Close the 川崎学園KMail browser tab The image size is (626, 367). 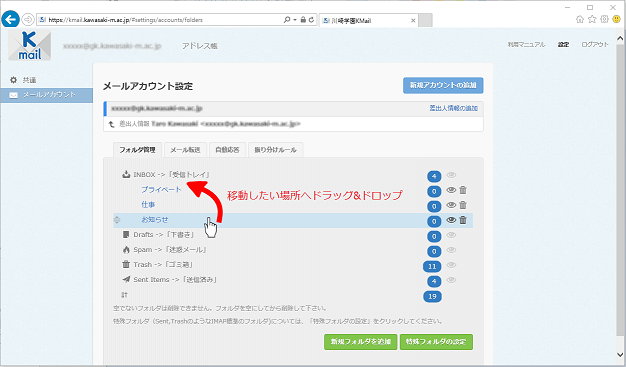coord(413,20)
